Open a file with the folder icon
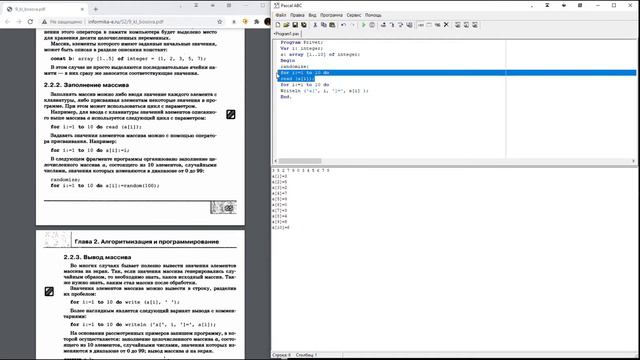Image resolution: width=640 pixels, height=360 pixels. coord(286,25)
